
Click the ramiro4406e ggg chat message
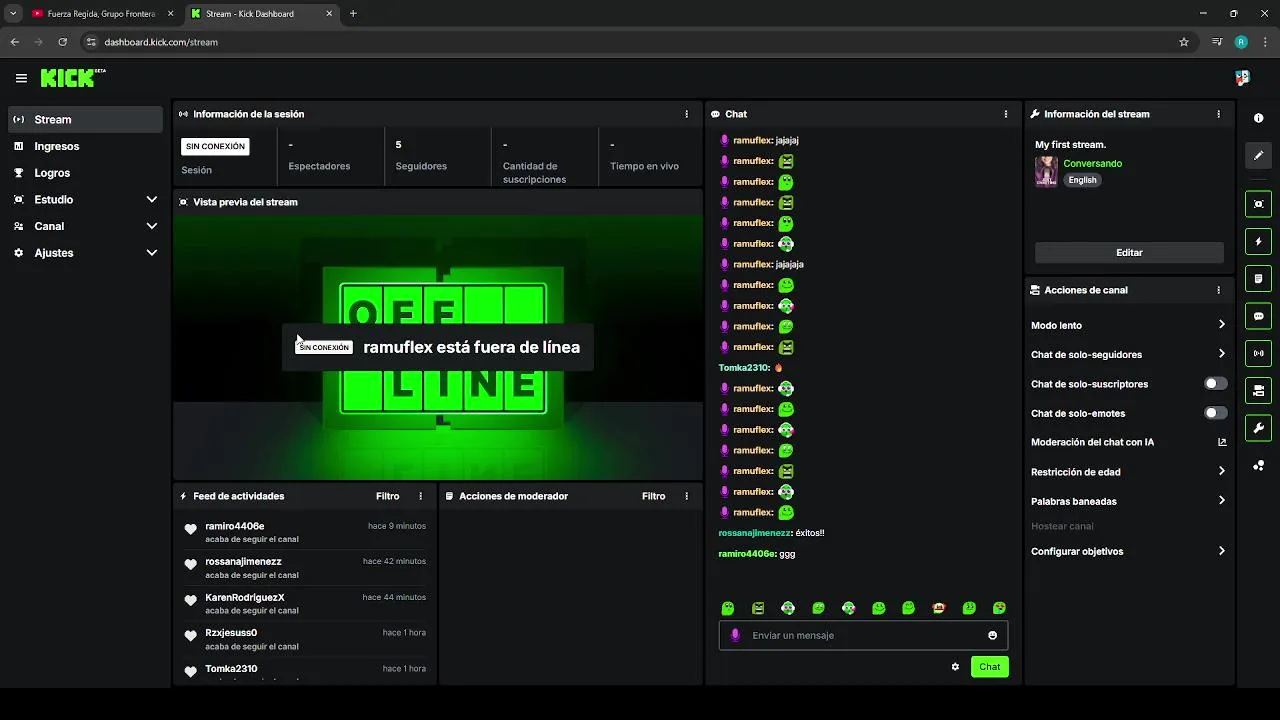[x=757, y=554]
